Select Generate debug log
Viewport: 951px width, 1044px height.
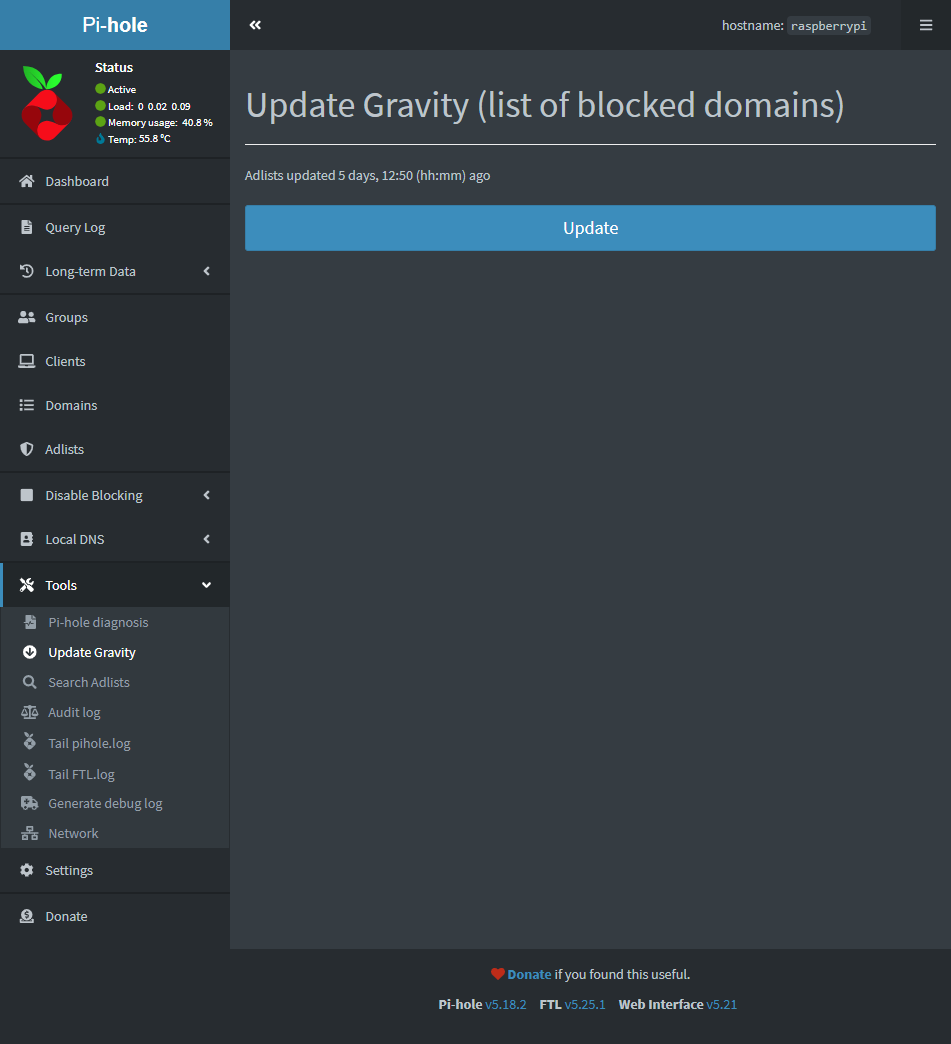click(x=105, y=803)
